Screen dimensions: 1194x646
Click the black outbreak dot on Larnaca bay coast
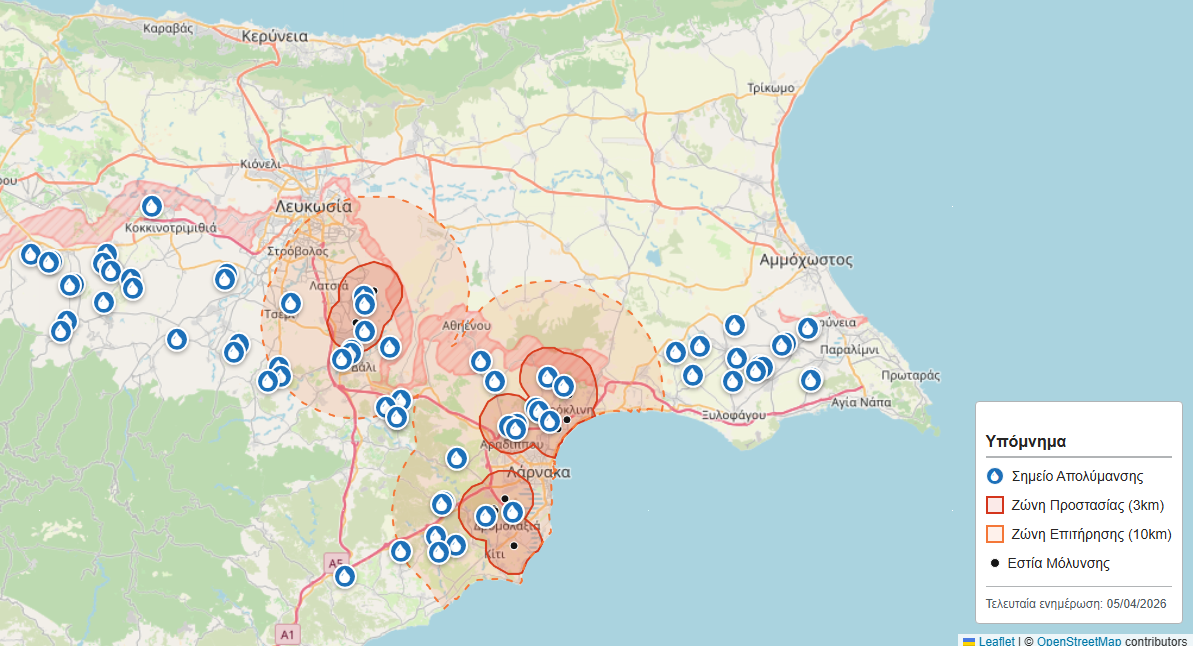pos(566,420)
